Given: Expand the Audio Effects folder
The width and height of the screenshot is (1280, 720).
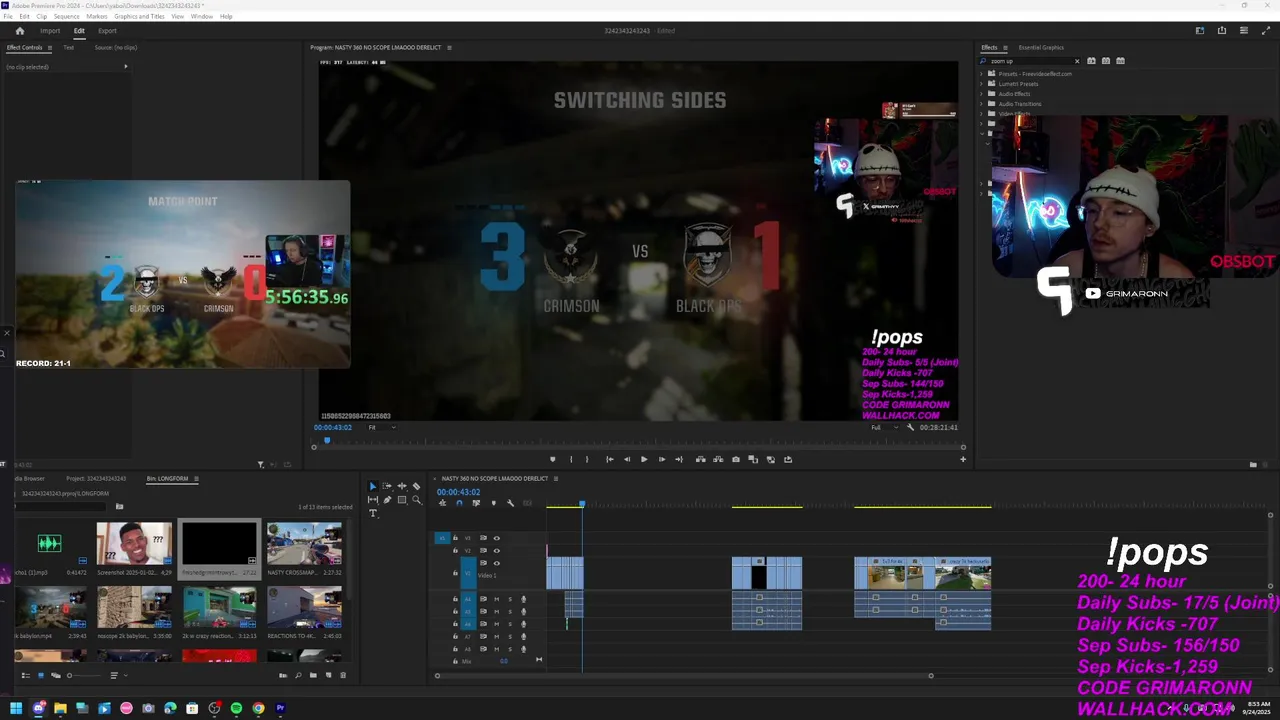Looking at the screenshot, I should [982, 94].
